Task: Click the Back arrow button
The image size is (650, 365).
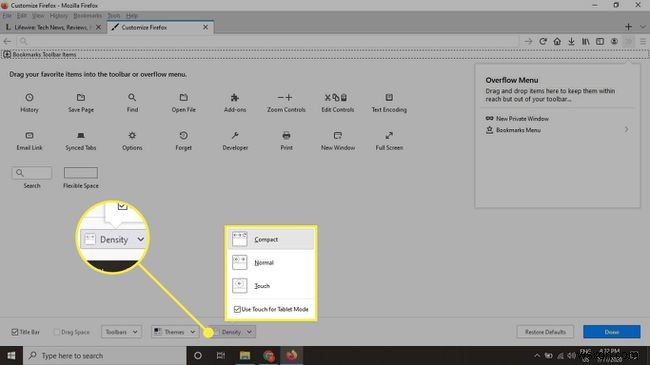Action: 7,41
